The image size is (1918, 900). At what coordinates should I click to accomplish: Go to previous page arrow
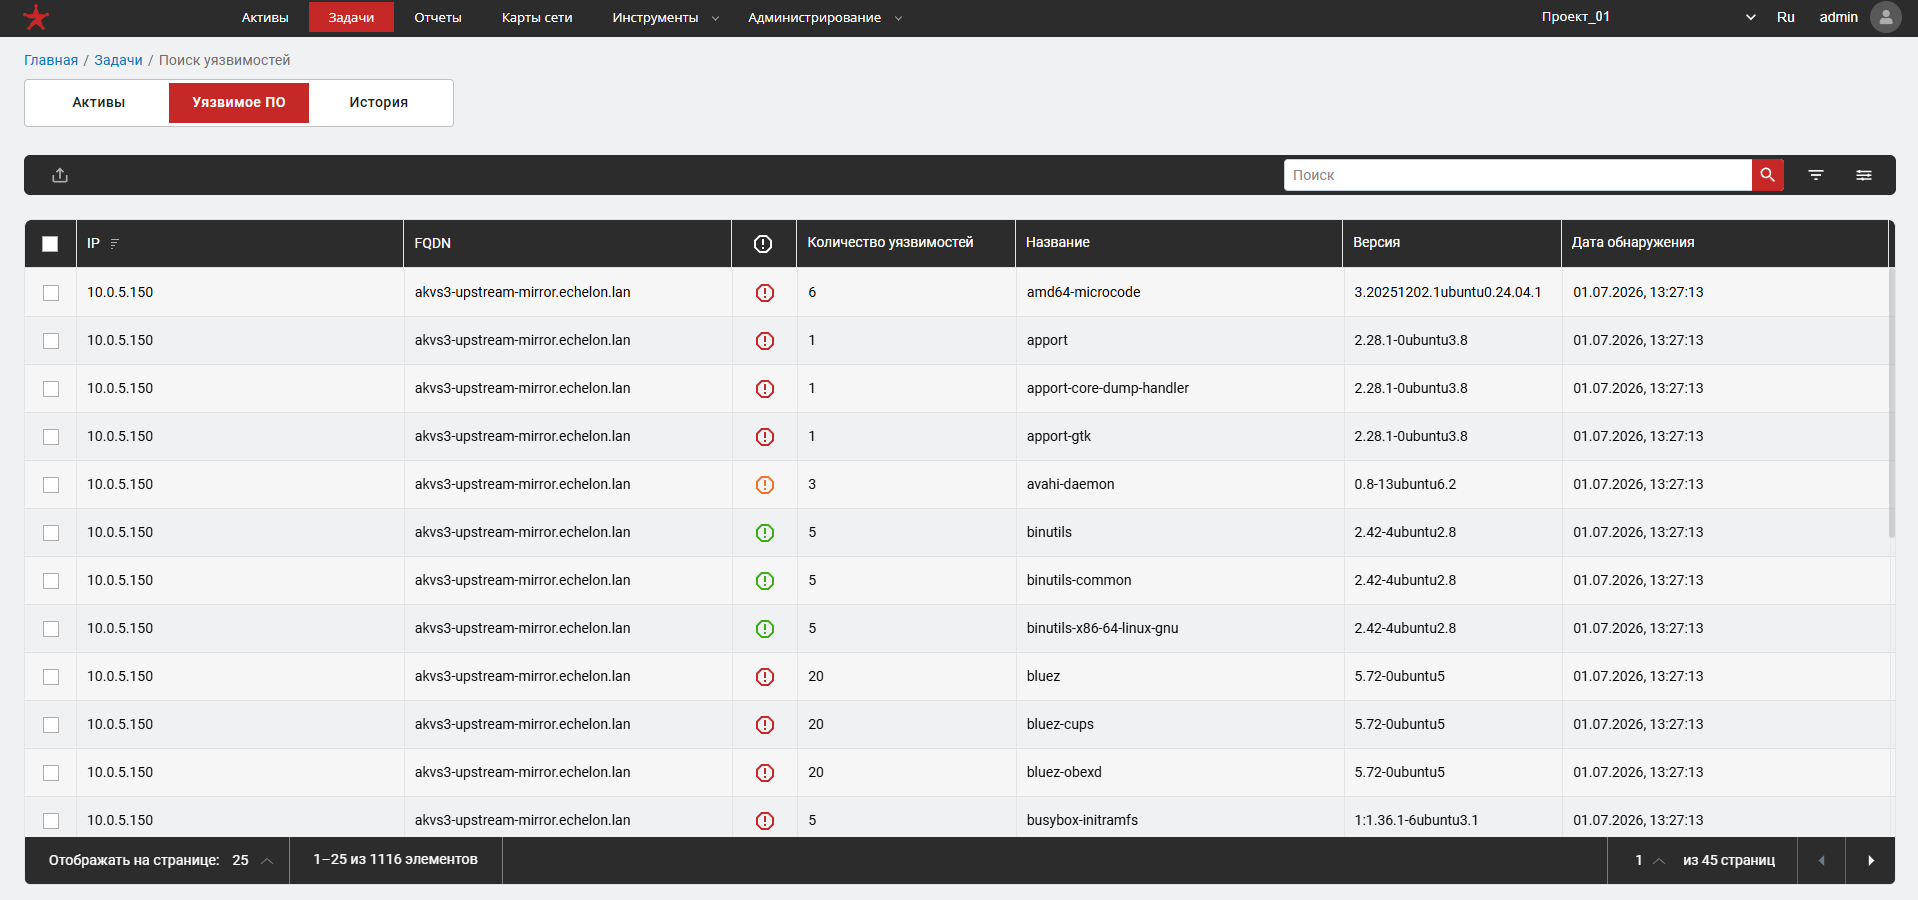point(1821,860)
